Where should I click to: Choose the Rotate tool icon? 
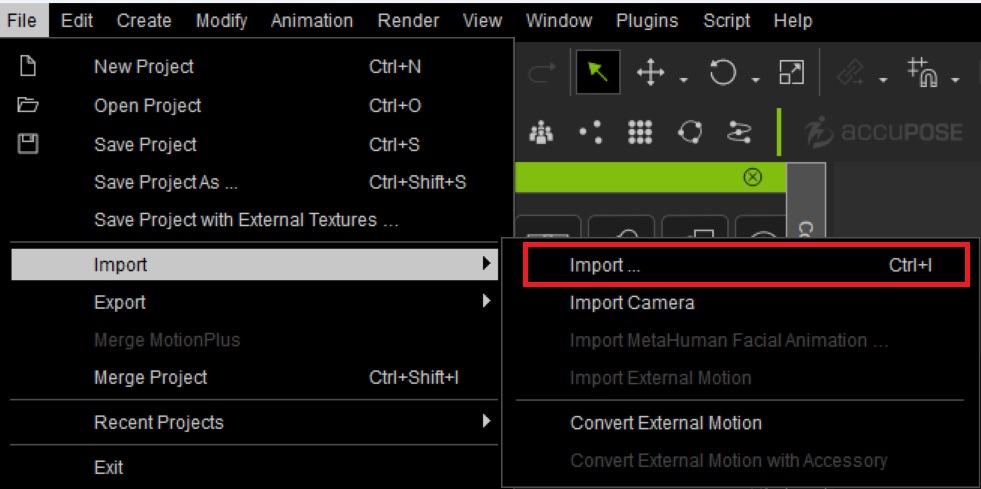pos(723,73)
